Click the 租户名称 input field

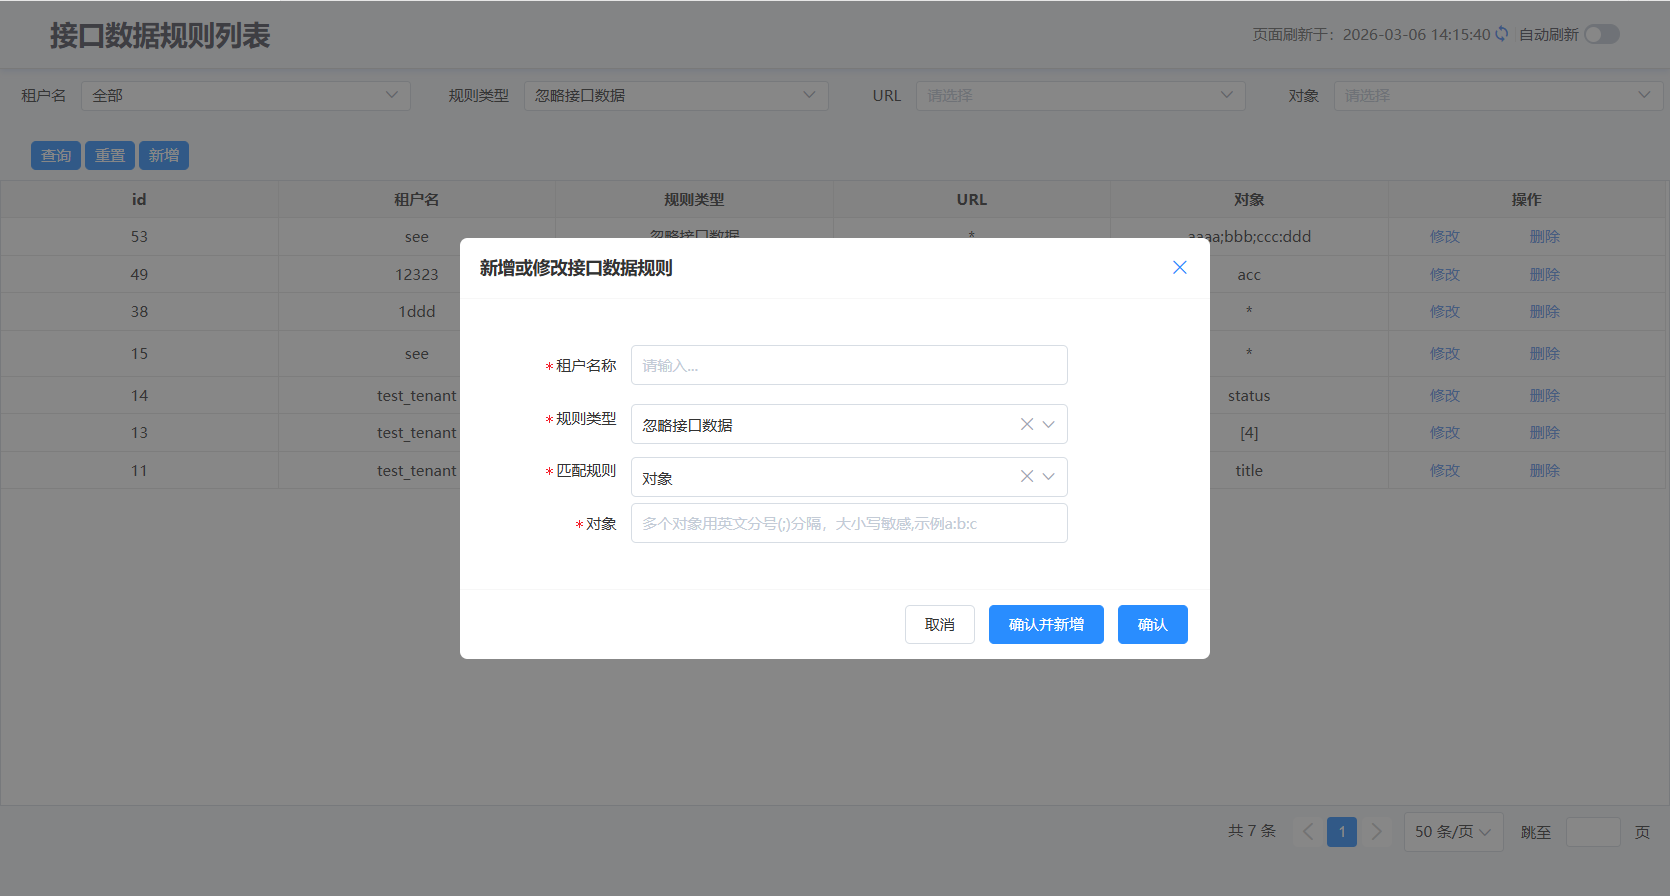848,366
